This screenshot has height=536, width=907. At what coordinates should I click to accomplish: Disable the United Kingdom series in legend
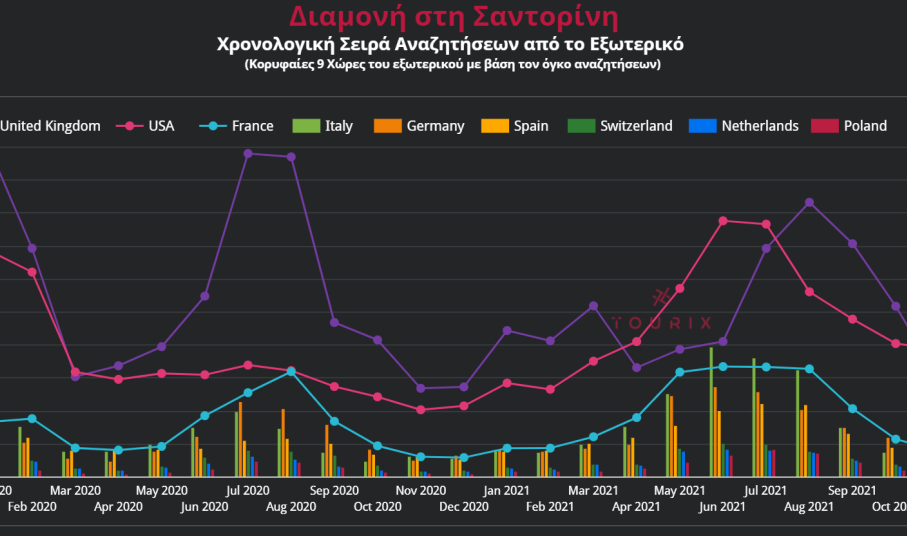(x=50, y=126)
